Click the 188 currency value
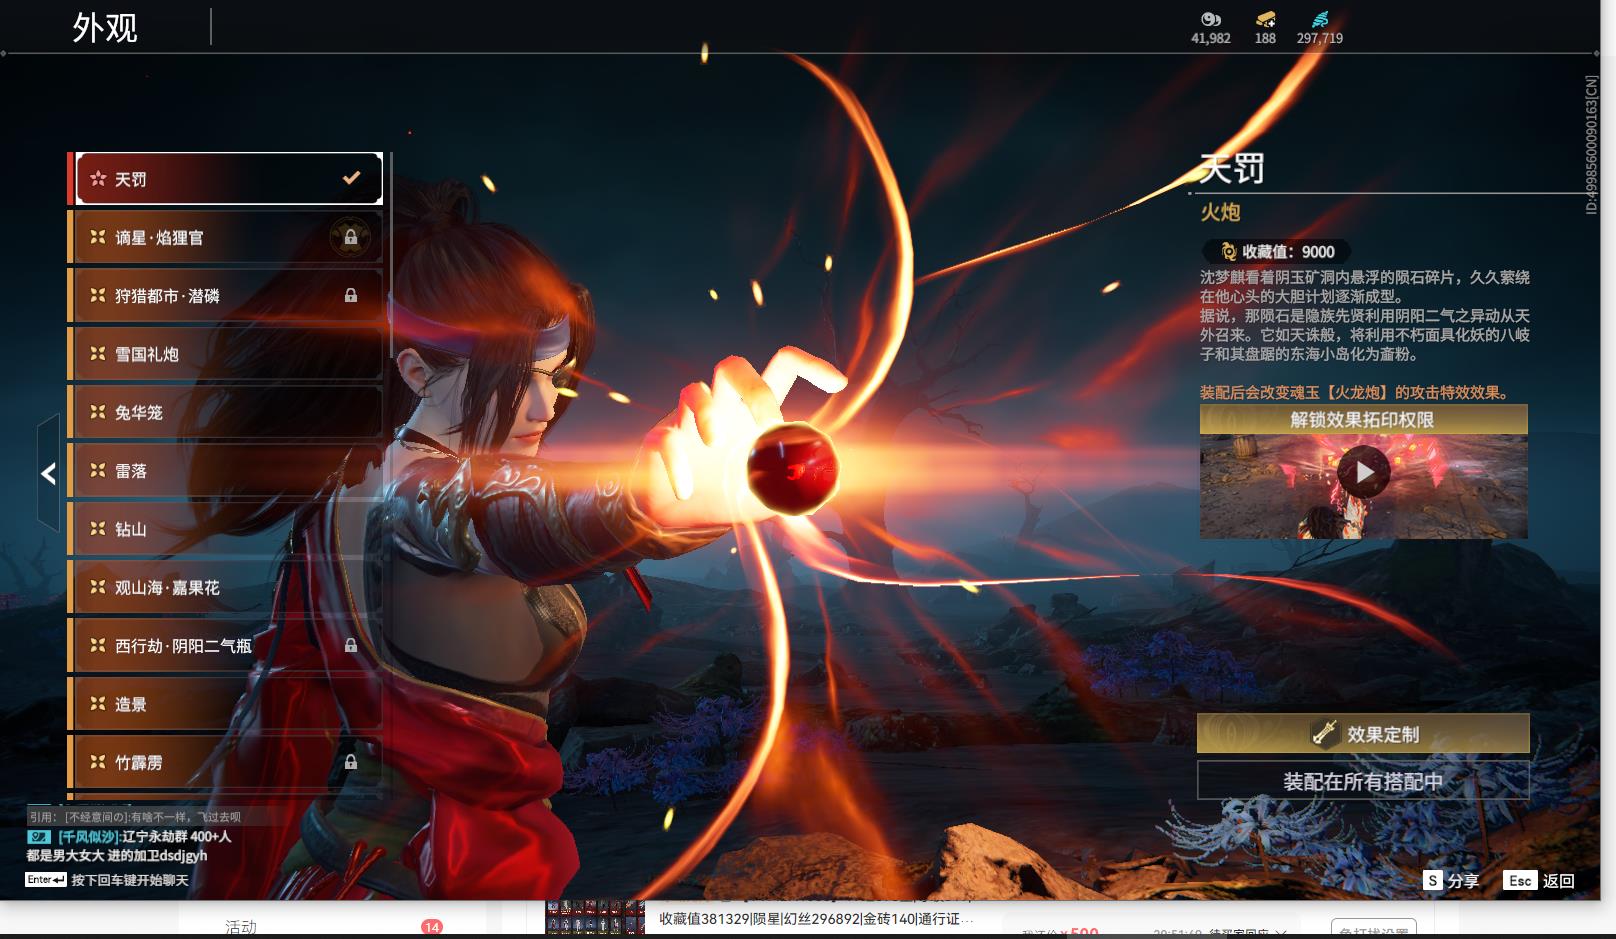This screenshot has width=1616, height=939. pyautogui.click(x=1266, y=38)
